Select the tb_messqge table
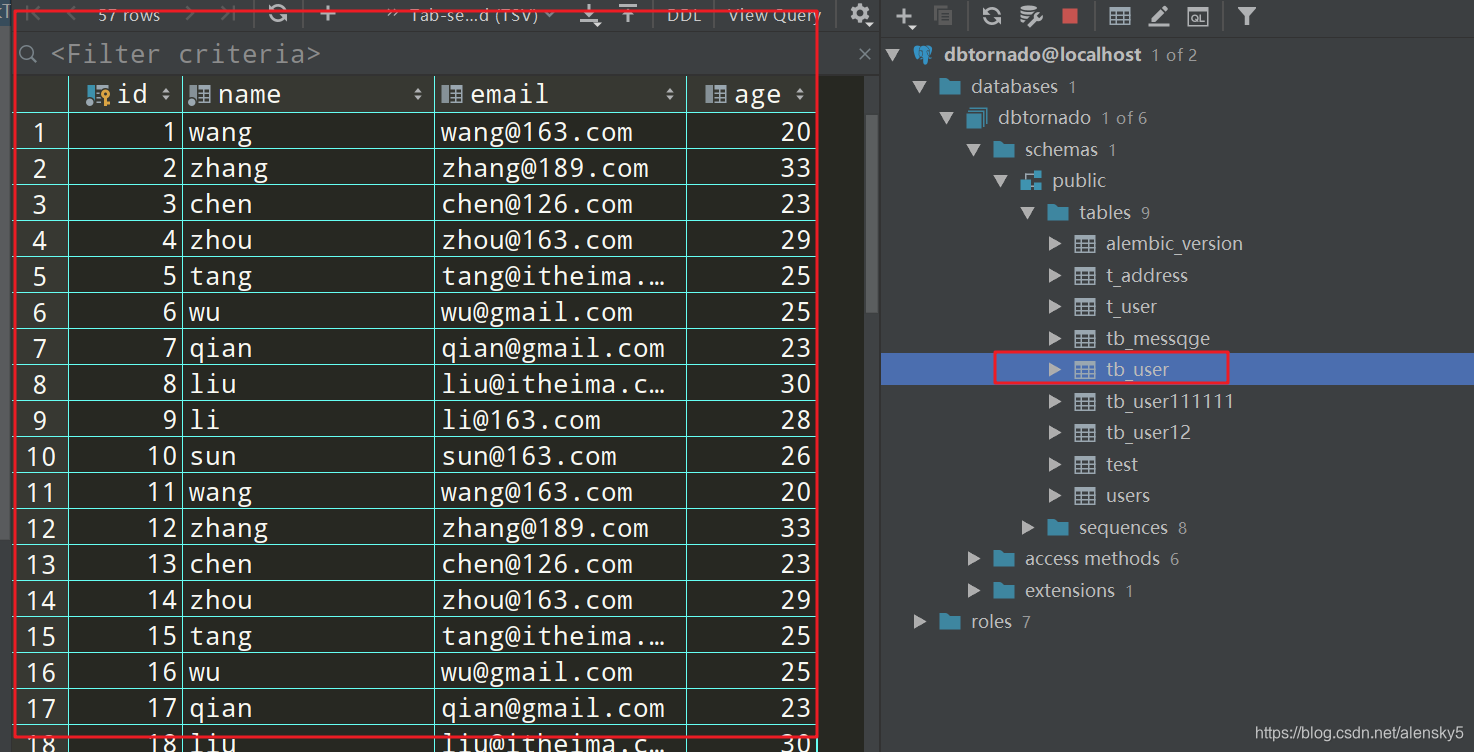The height and width of the screenshot is (752, 1474). pos(1158,339)
